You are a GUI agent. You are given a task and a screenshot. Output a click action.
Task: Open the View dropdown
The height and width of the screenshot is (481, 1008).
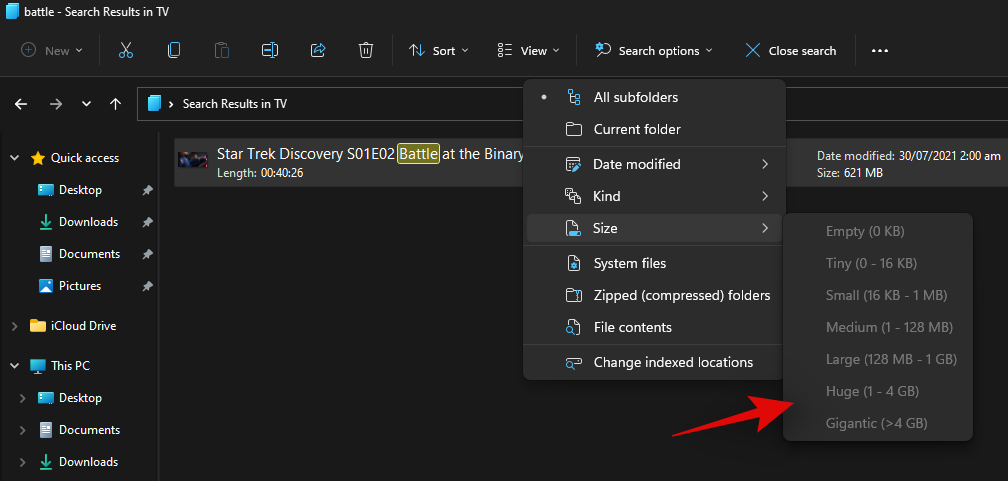[528, 50]
